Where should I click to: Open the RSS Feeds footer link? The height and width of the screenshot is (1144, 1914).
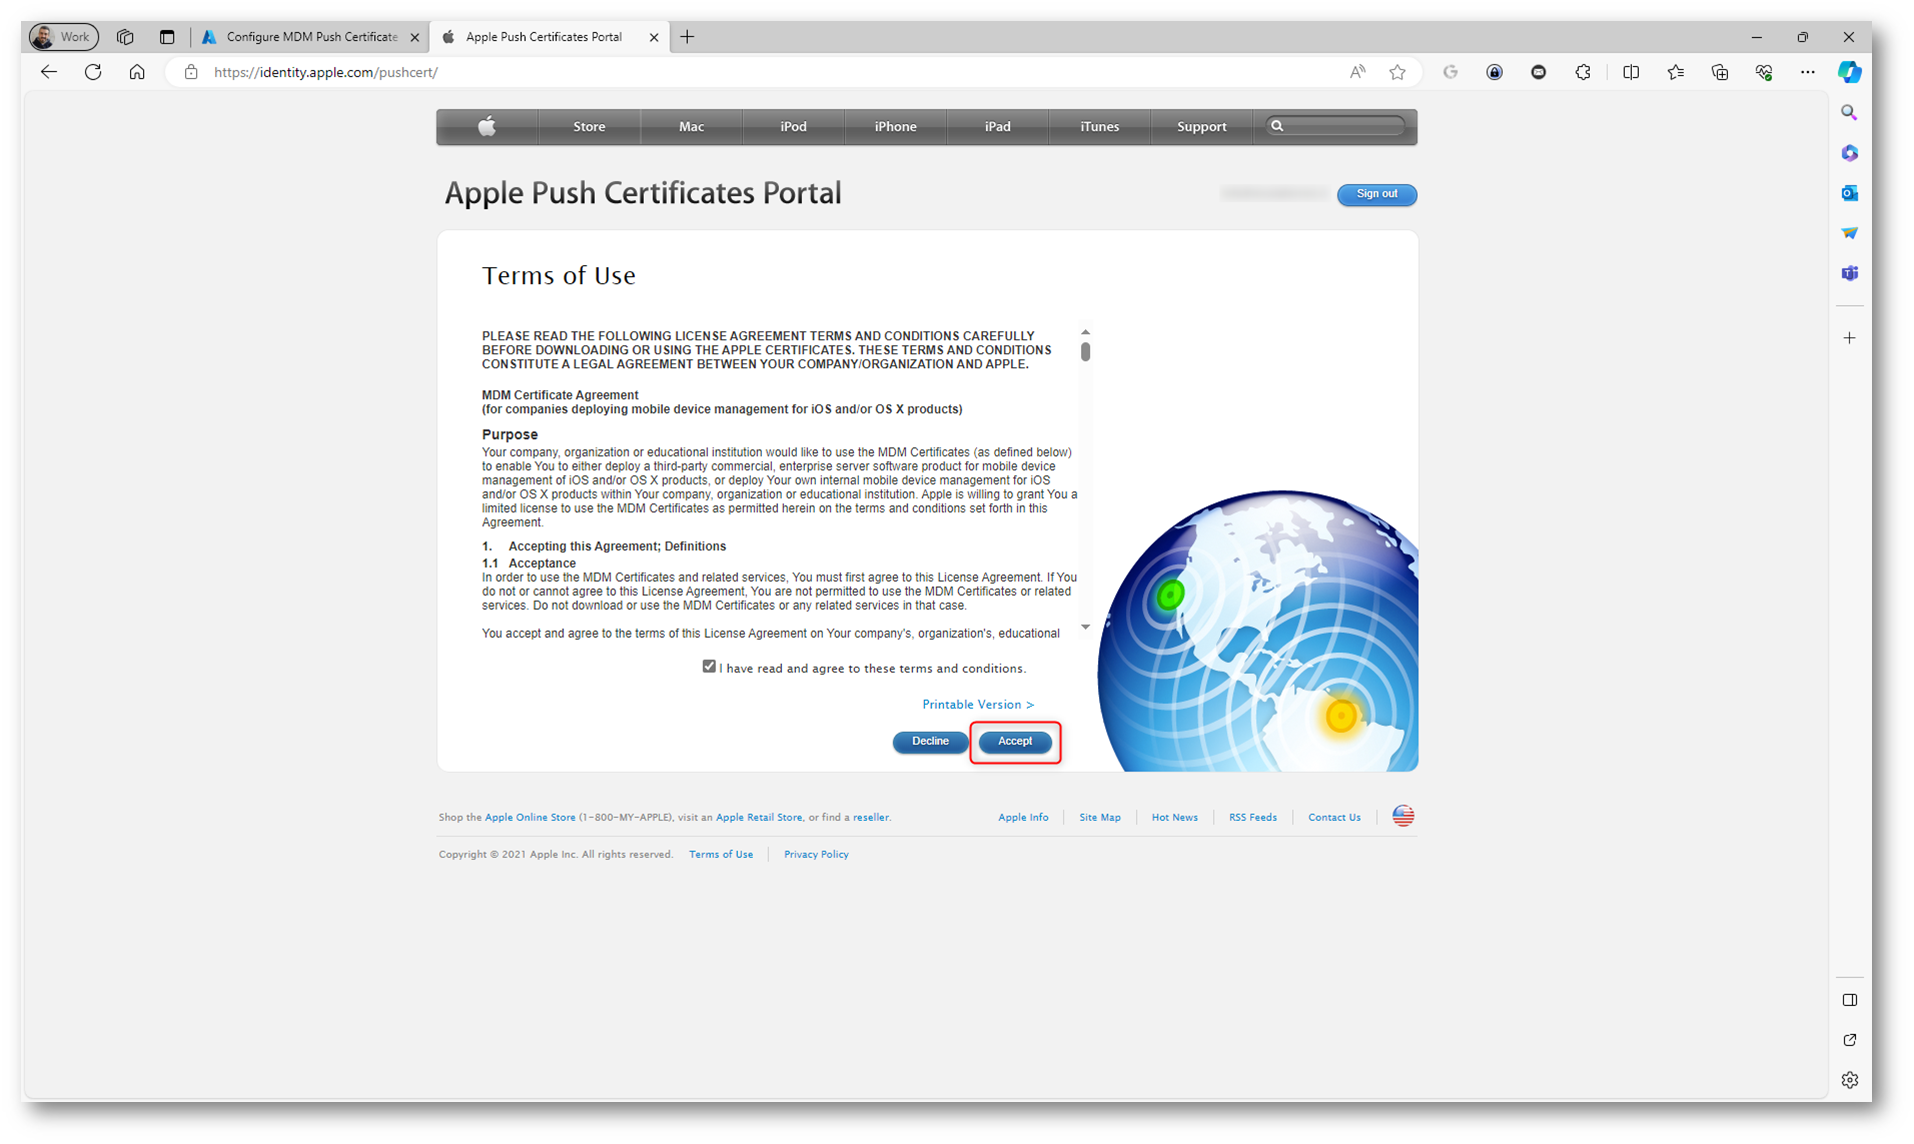click(x=1252, y=818)
